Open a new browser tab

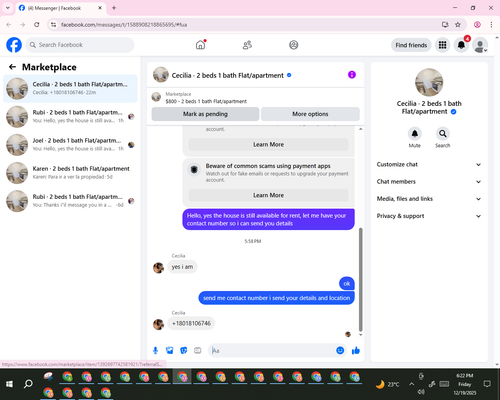click(x=114, y=8)
